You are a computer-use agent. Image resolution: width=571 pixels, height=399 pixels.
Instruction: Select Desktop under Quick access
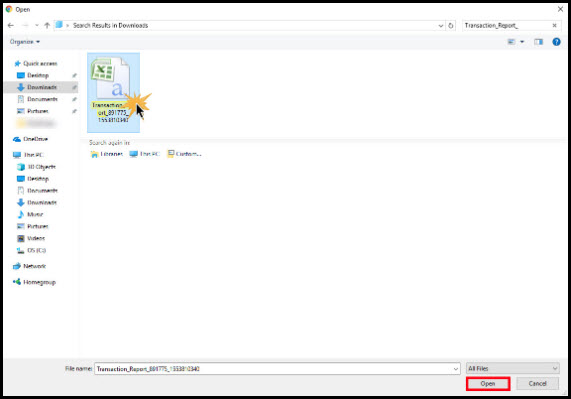33,75
